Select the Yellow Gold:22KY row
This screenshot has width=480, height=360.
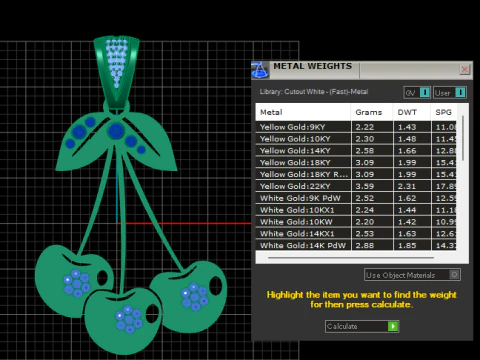point(356,186)
